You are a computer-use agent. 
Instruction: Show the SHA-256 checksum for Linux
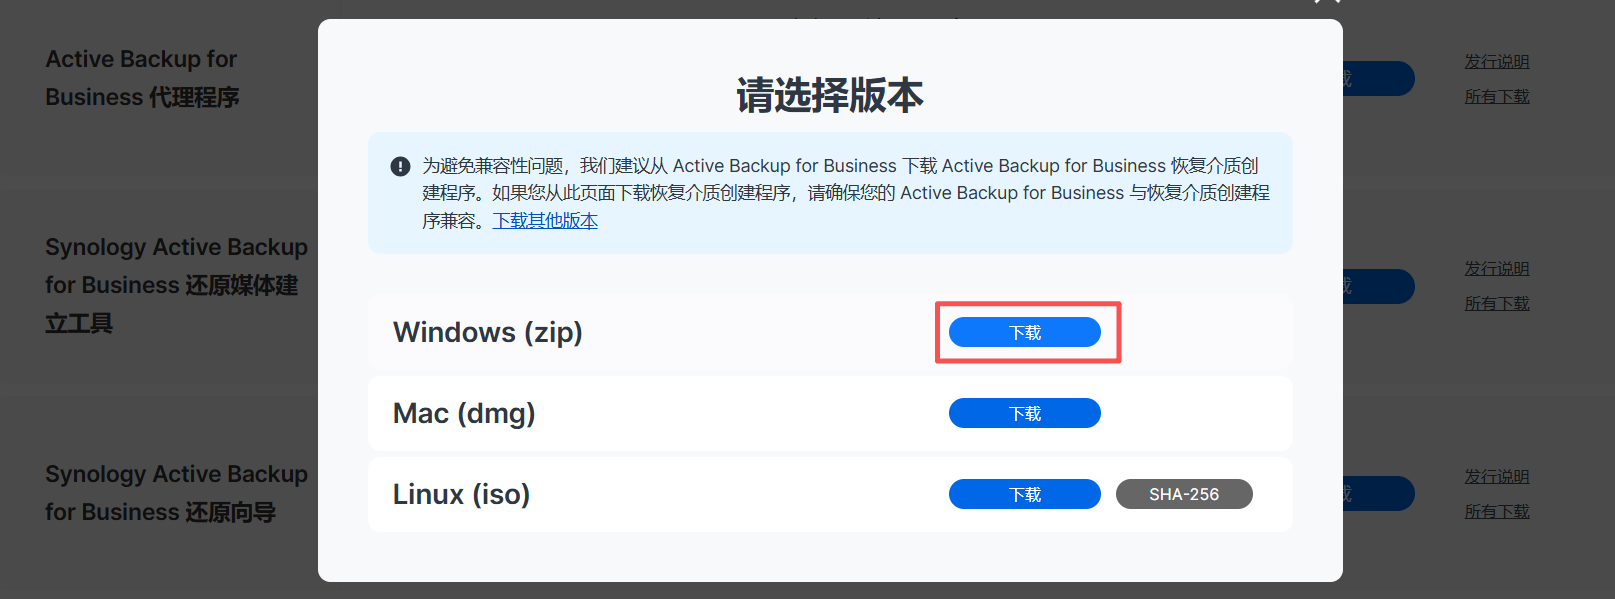coord(1183,494)
